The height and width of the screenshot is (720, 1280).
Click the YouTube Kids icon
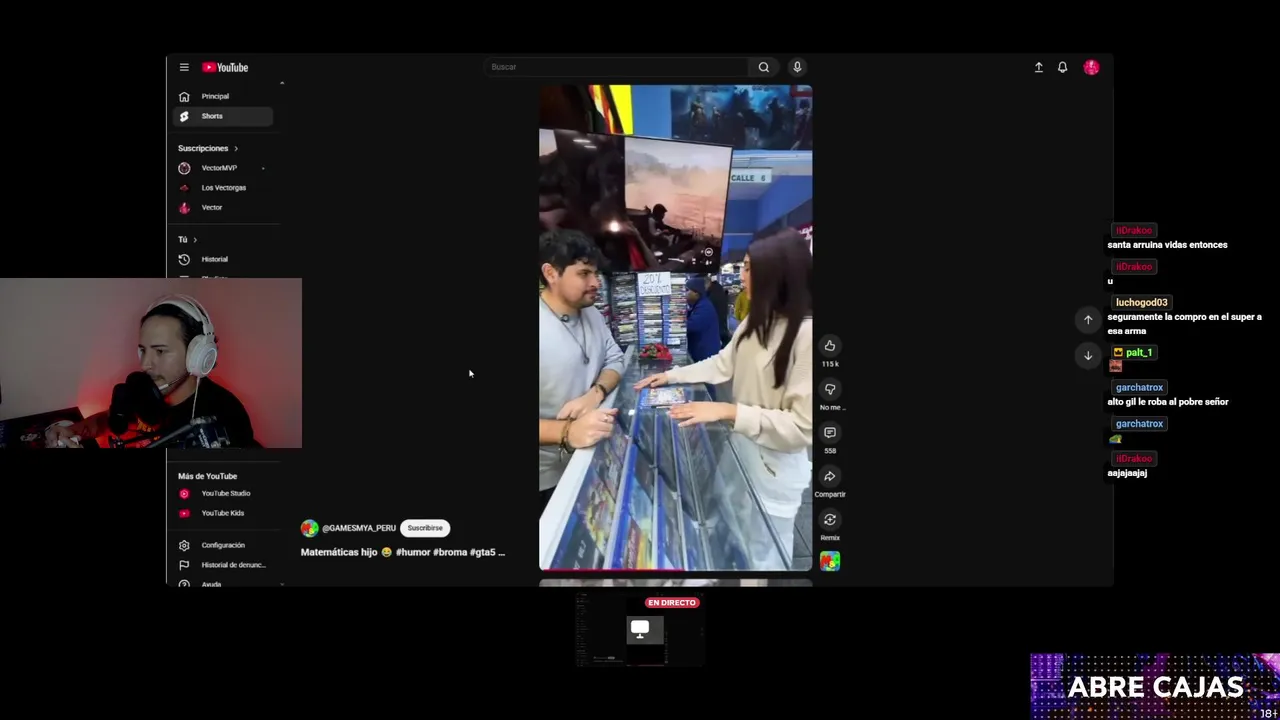(x=184, y=513)
